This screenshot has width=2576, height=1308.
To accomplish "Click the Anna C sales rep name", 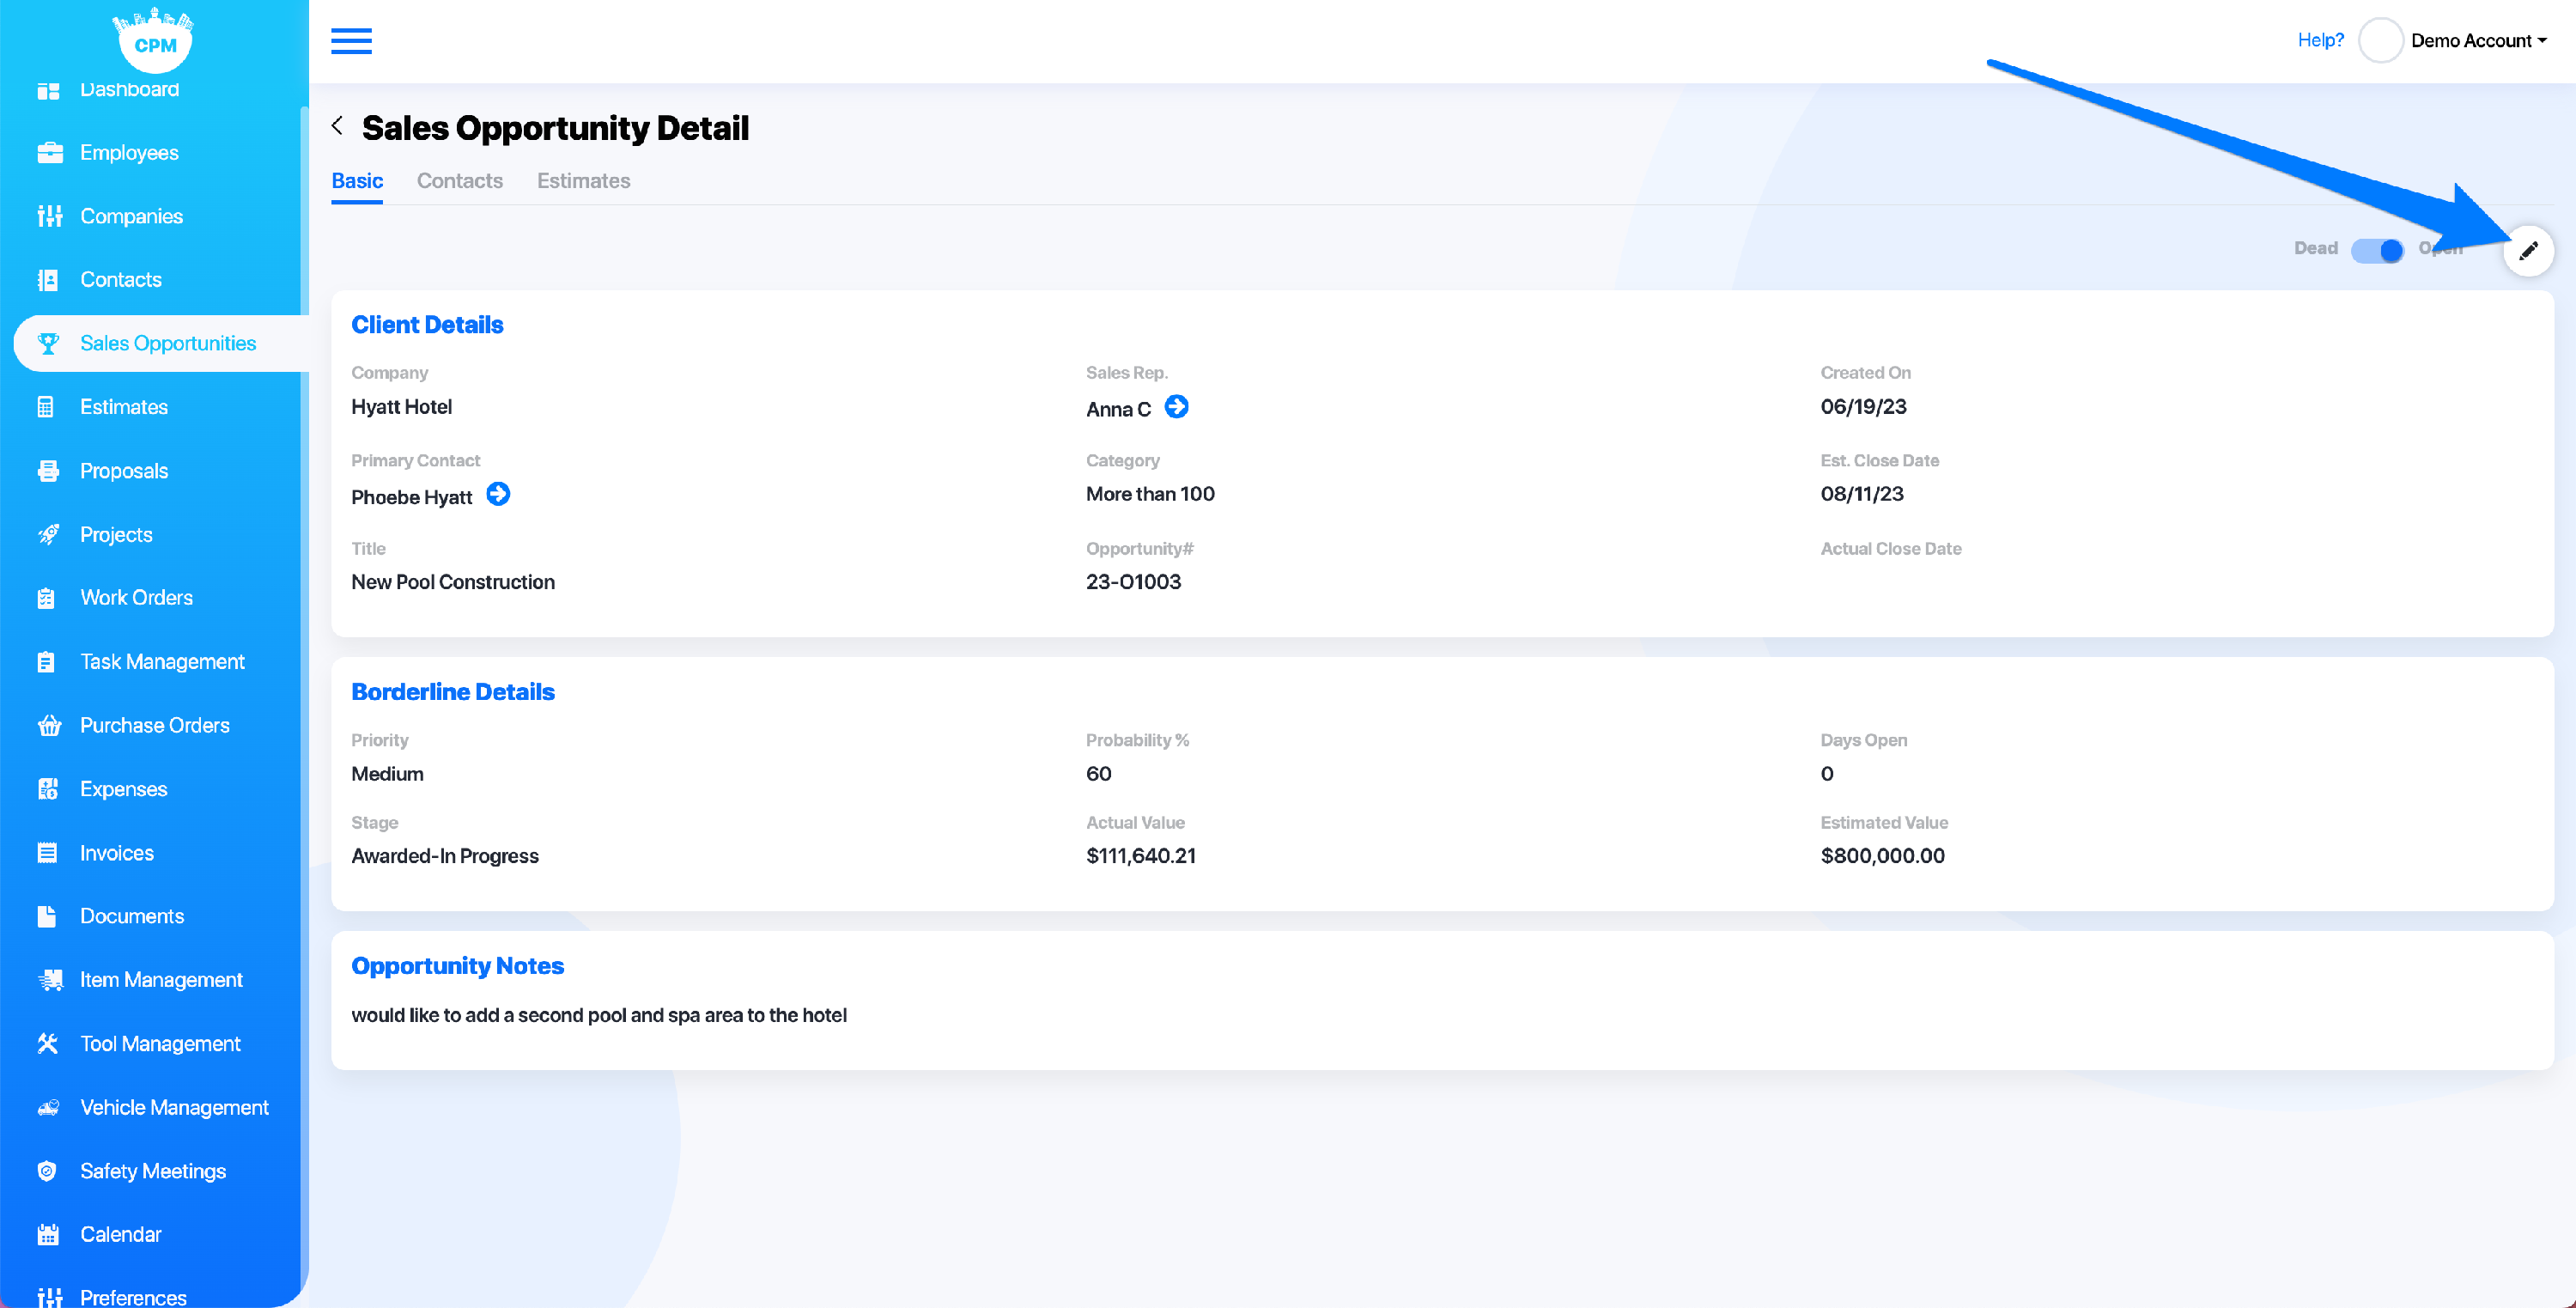I will [1118, 409].
